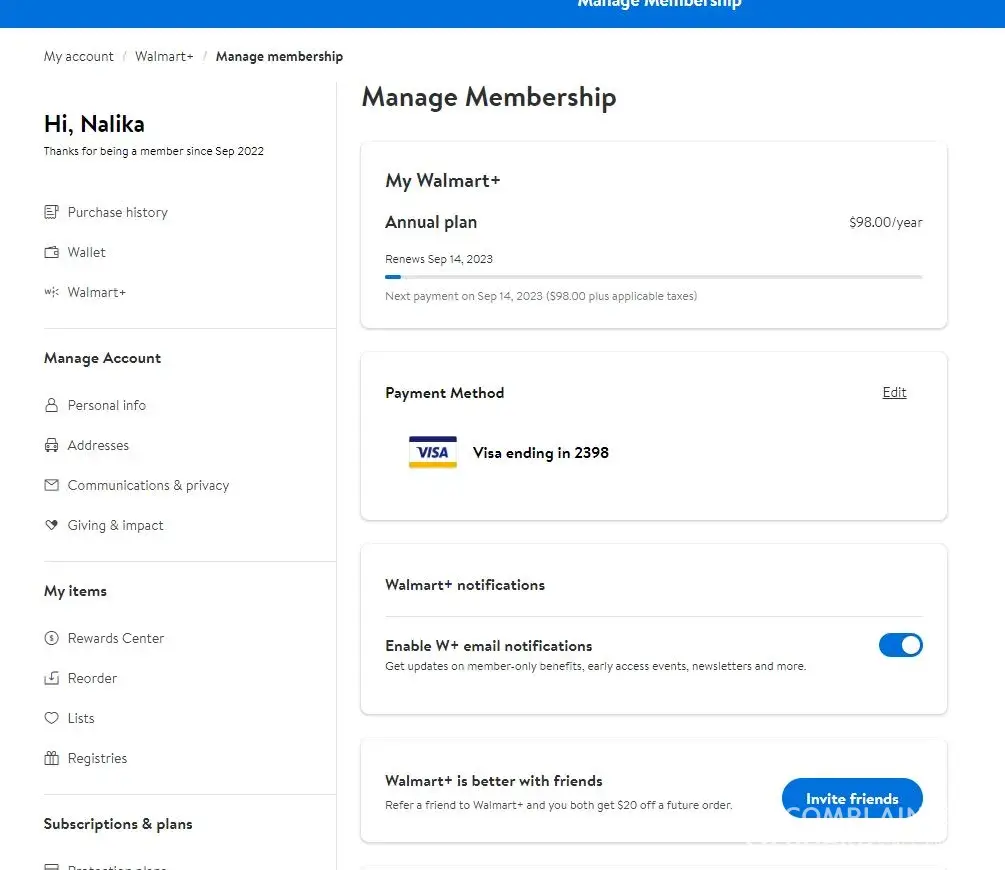Click the Giving & impact heart icon
This screenshot has width=1005, height=870.
click(x=52, y=525)
